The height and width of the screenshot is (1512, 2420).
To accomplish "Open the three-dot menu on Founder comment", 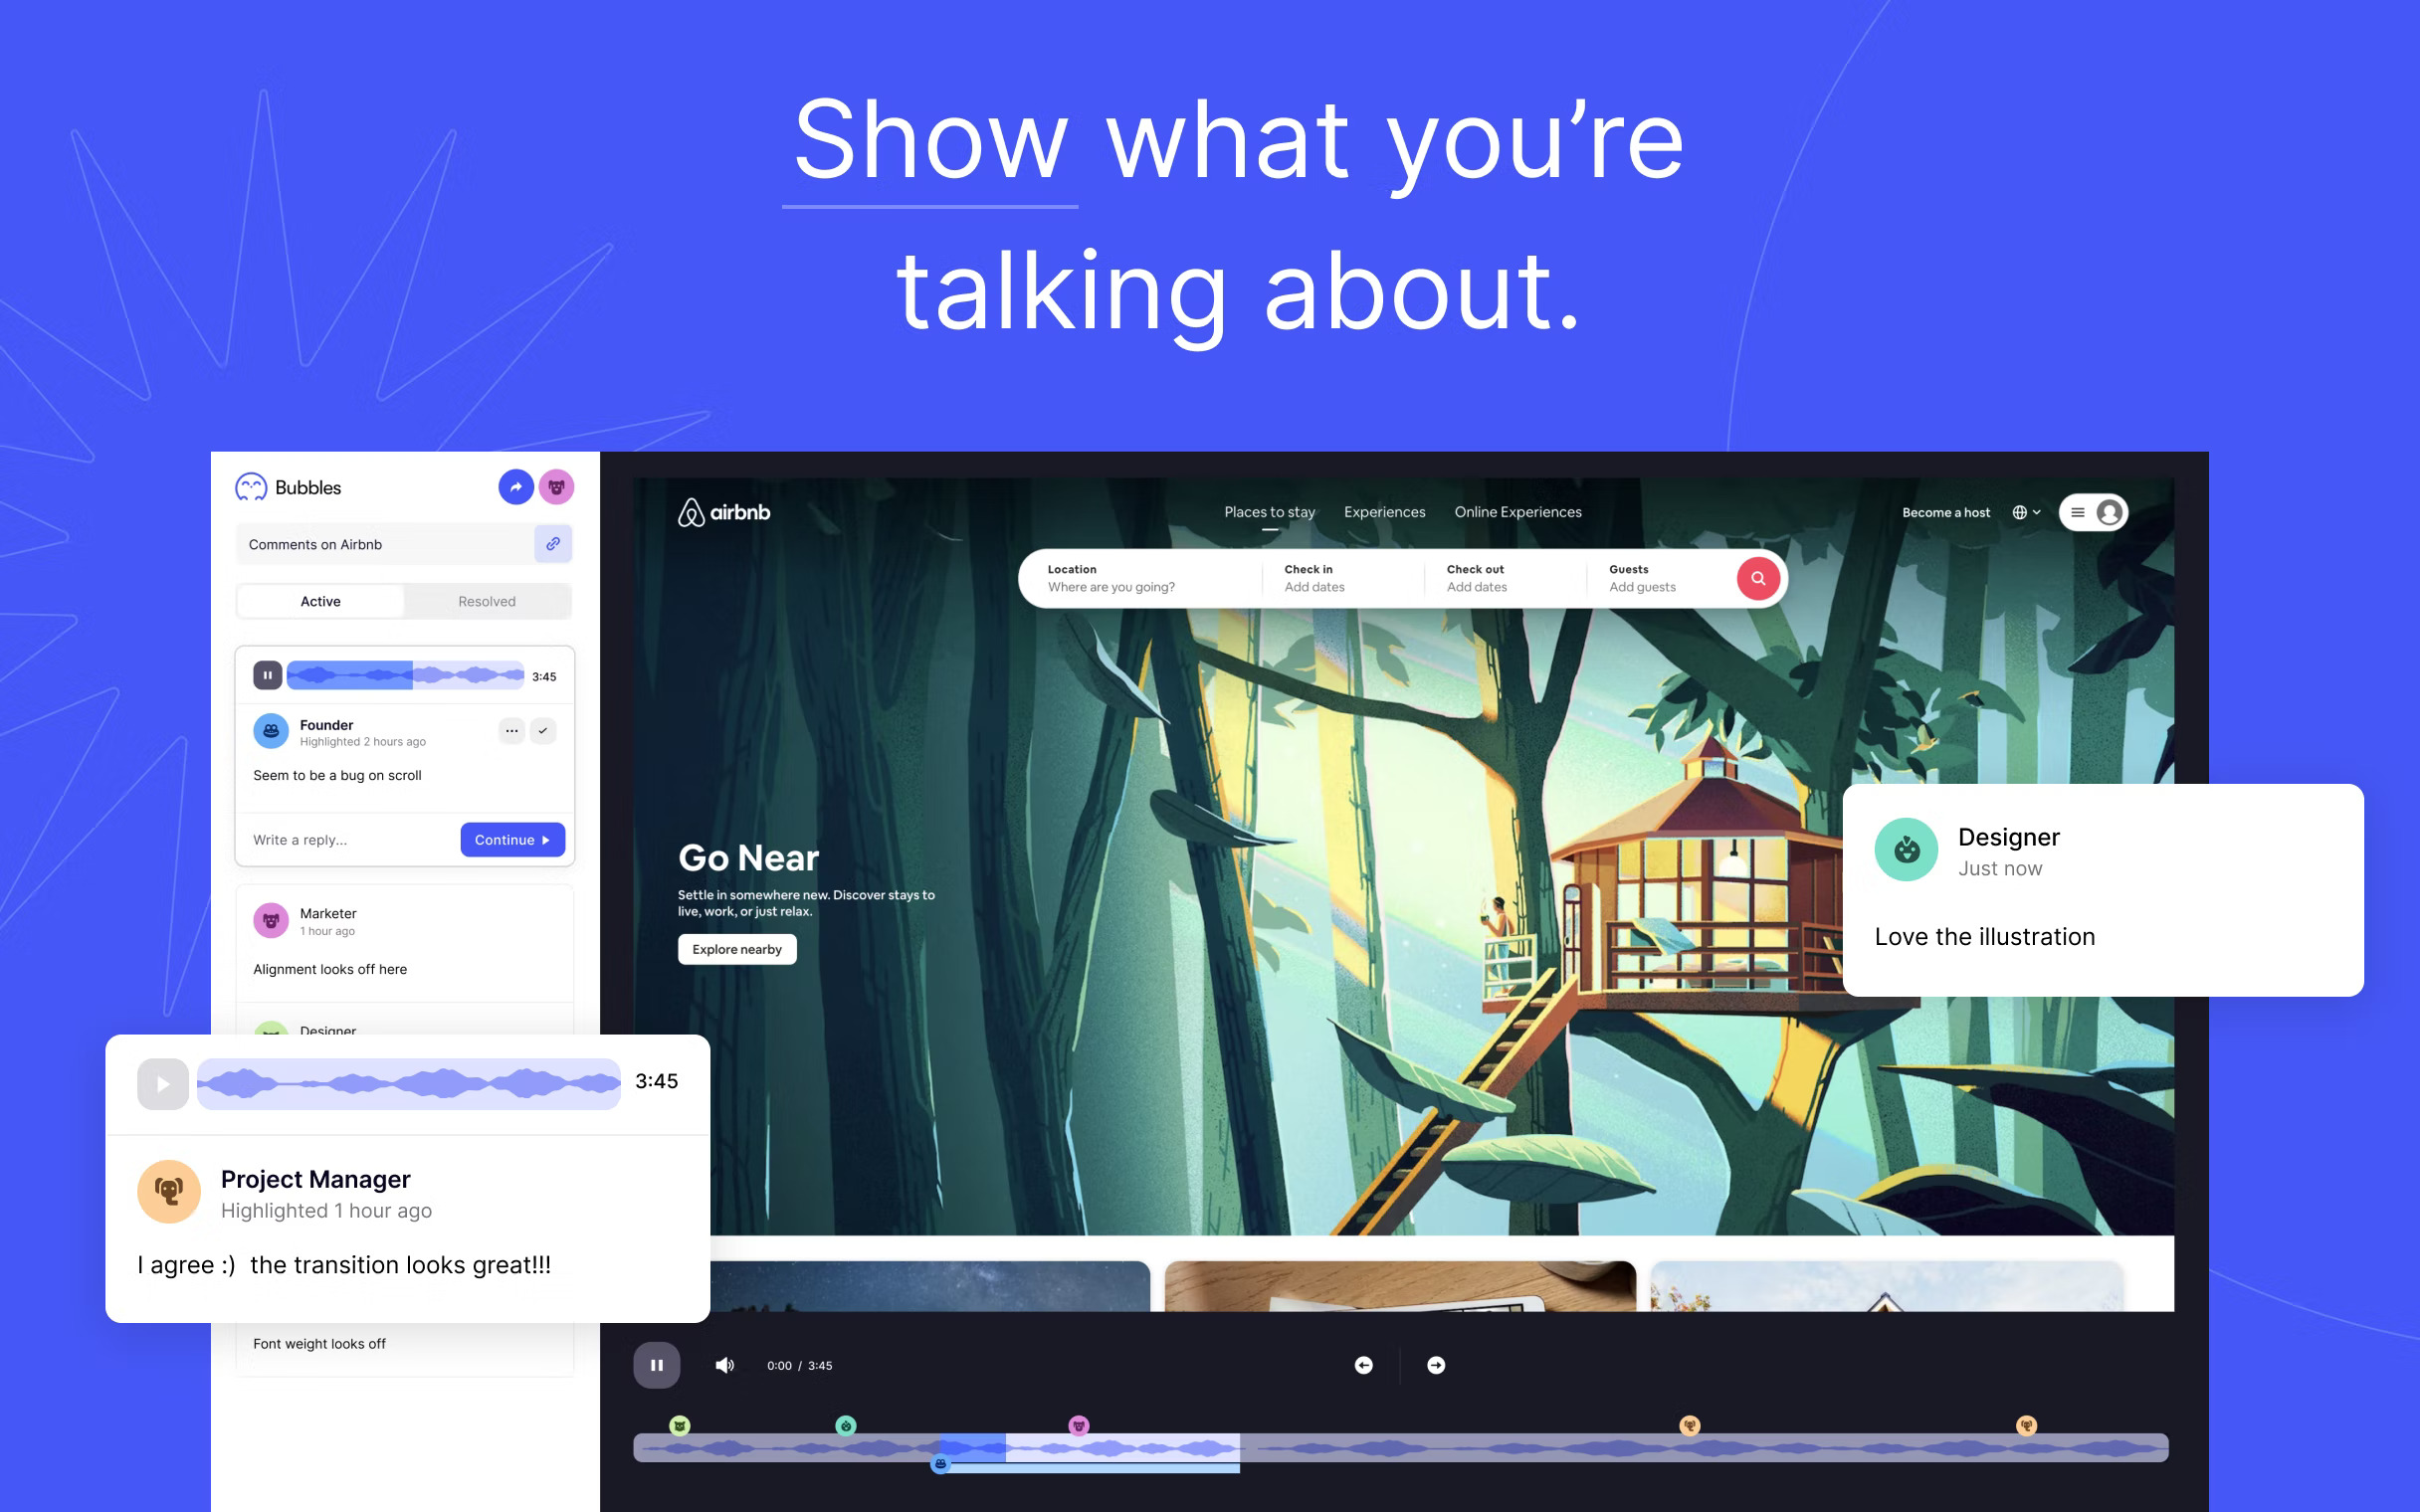I will [511, 731].
